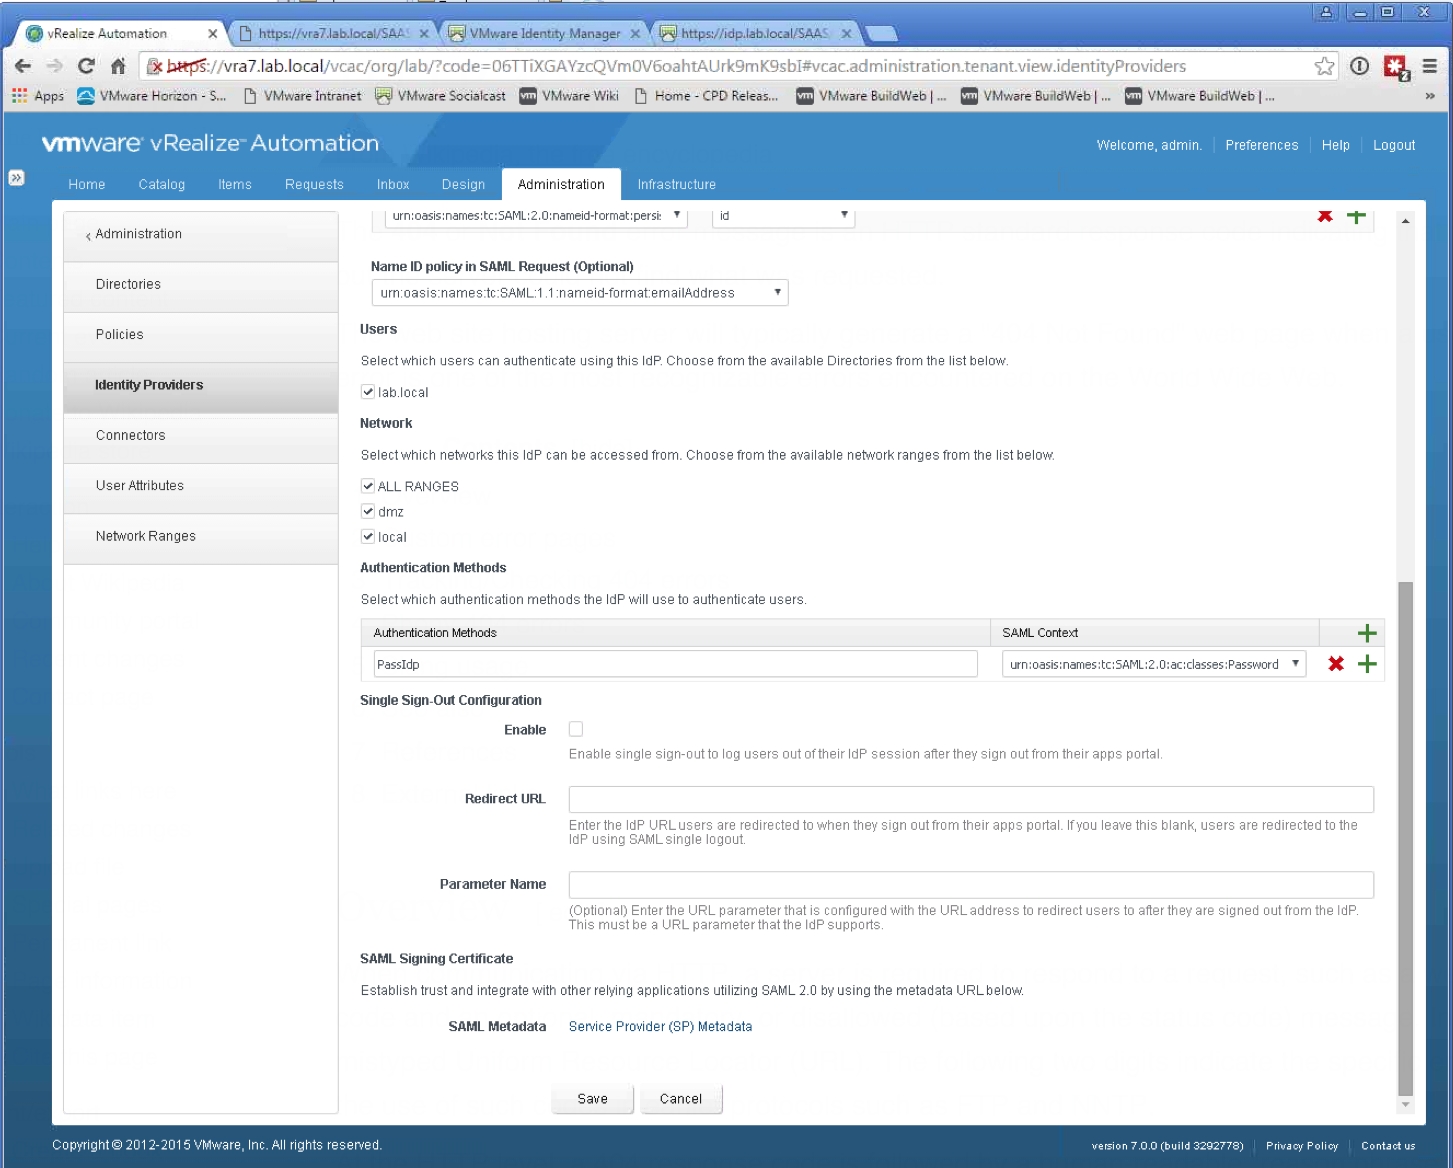The width and height of the screenshot is (1453, 1168).
Task: Switch to the Infrastructure tab
Action: coord(677,185)
